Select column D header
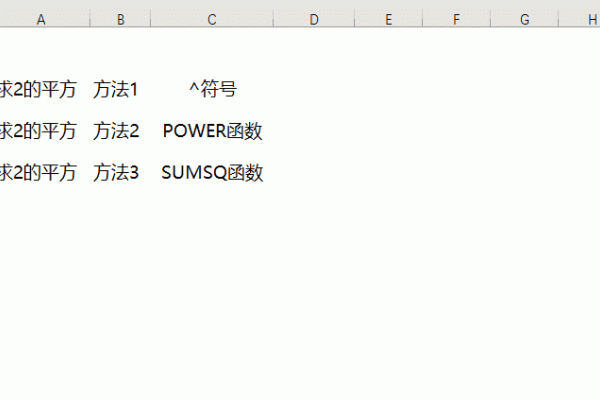The width and height of the screenshot is (600, 400). coord(314,19)
